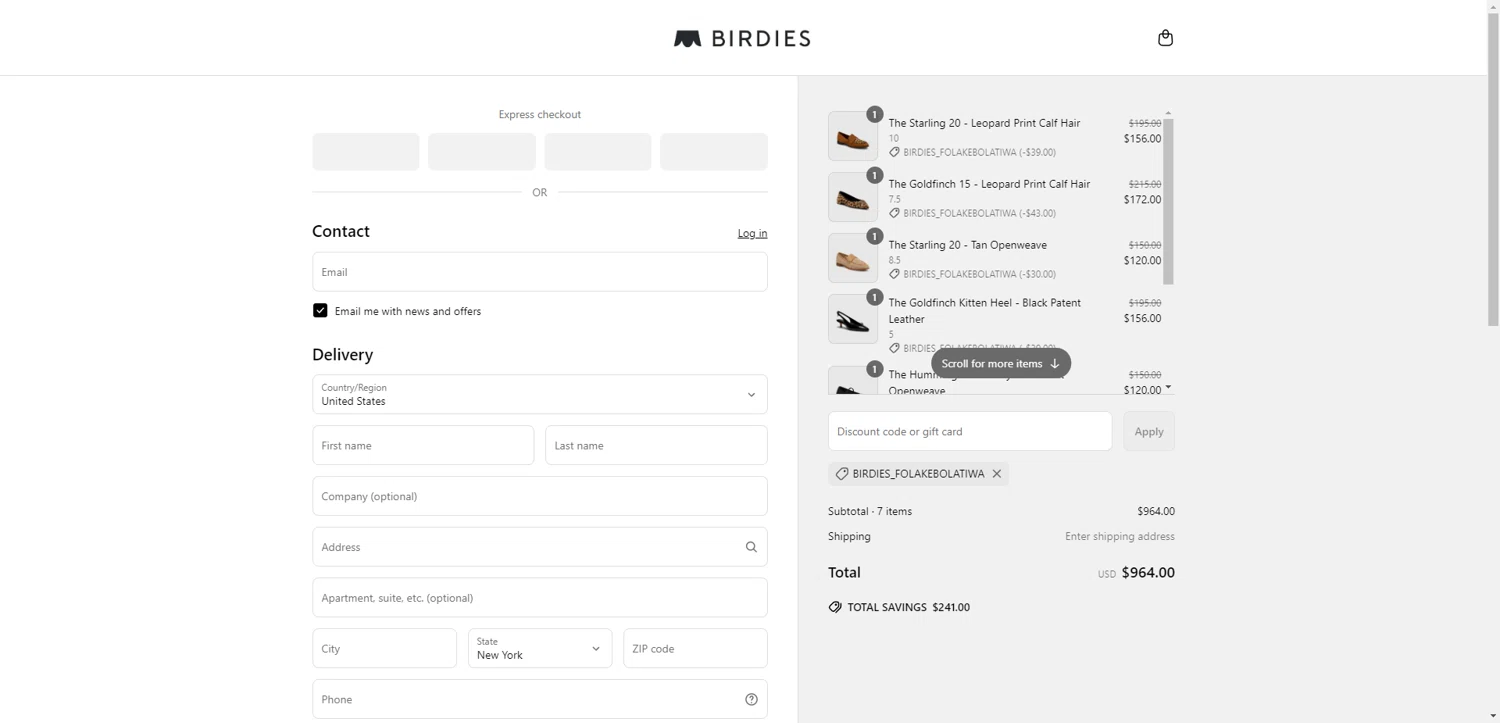Viewport: 1500px width, 723px height.
Task: Click the phone field help icon
Action: (x=751, y=700)
